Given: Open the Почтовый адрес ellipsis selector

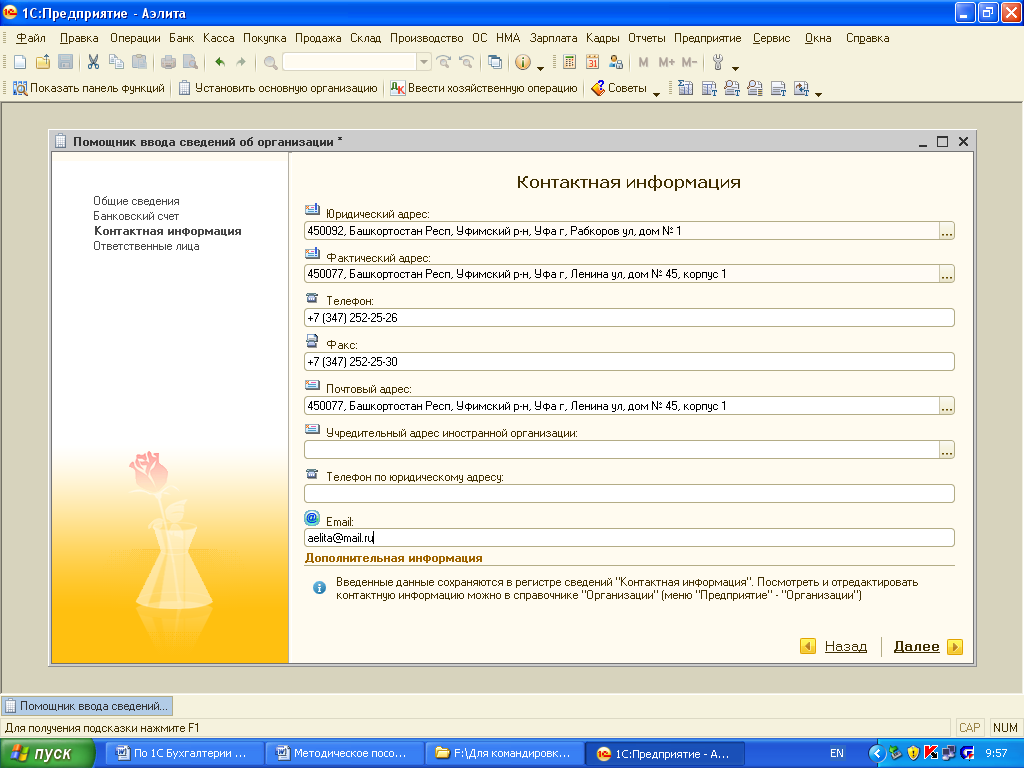Looking at the screenshot, I should point(946,406).
